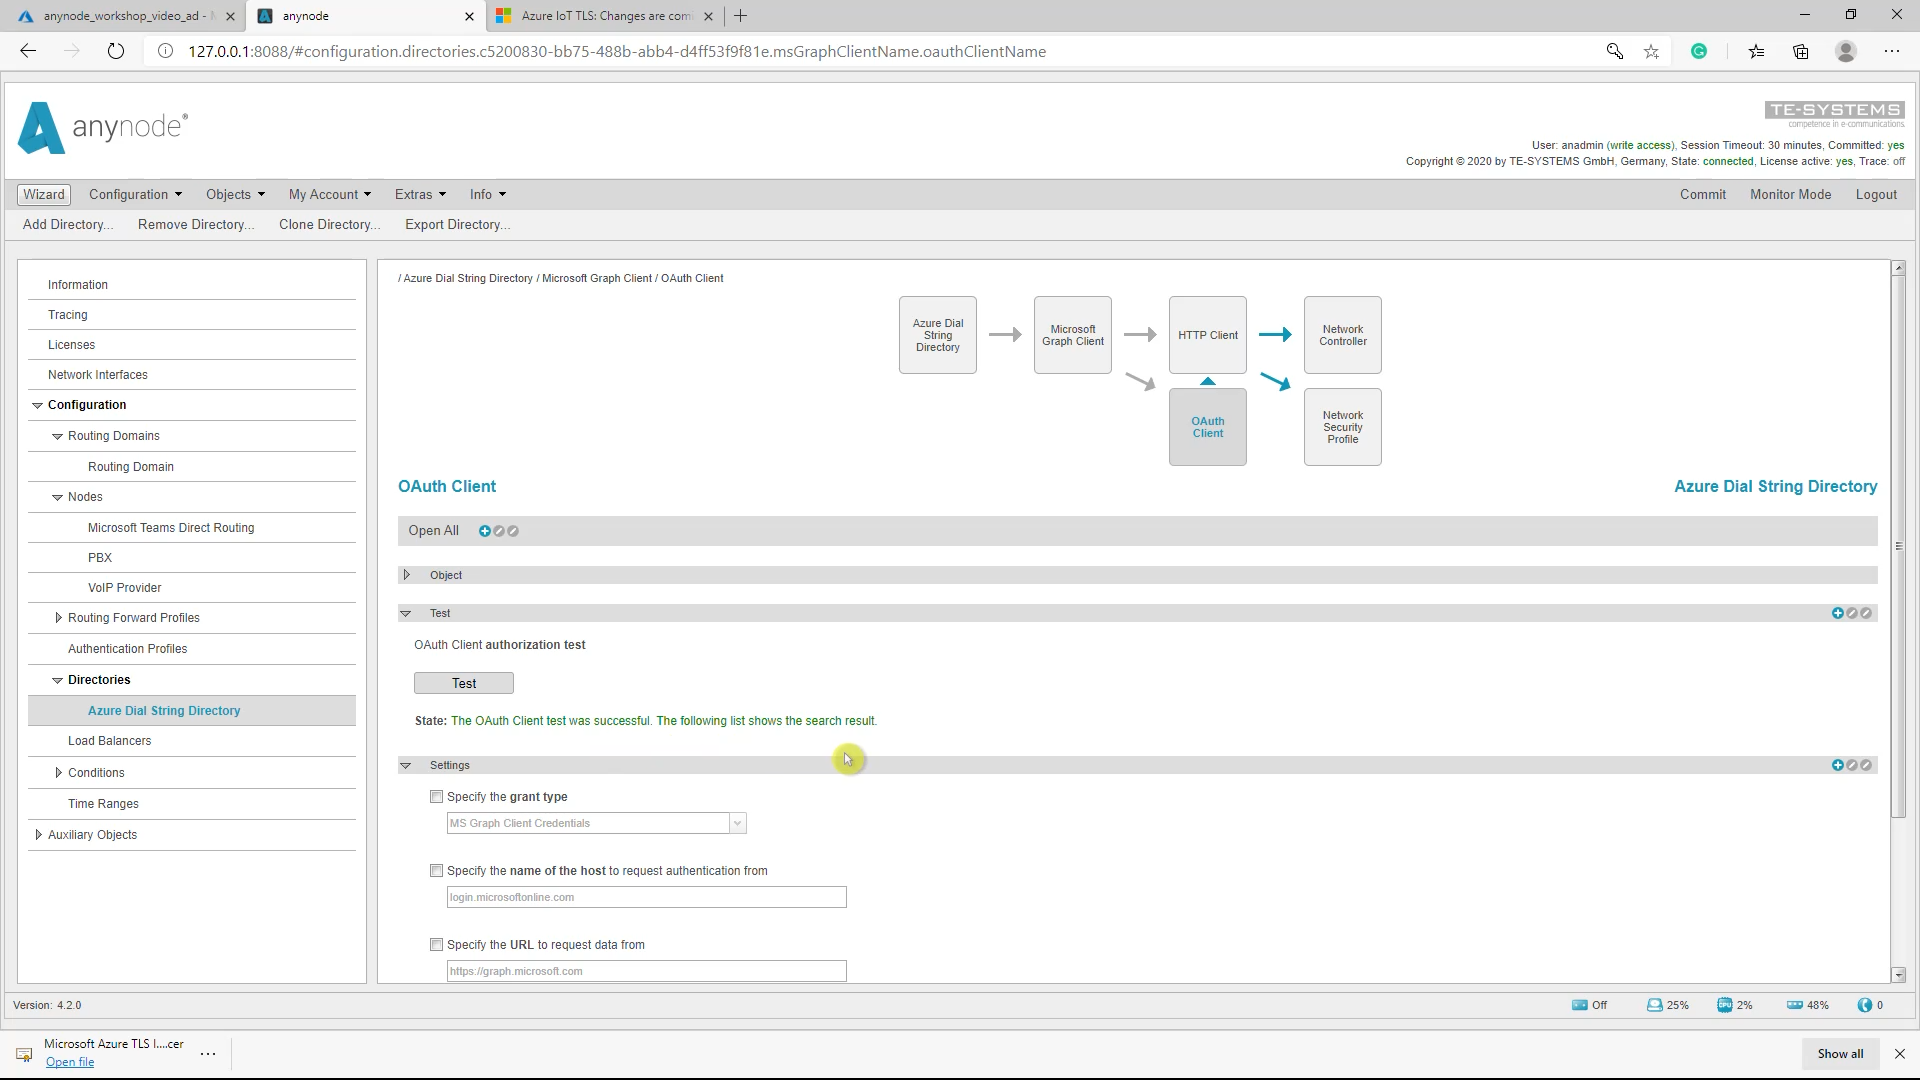Click the blue plus icon in the Settings section header

click(1838, 765)
